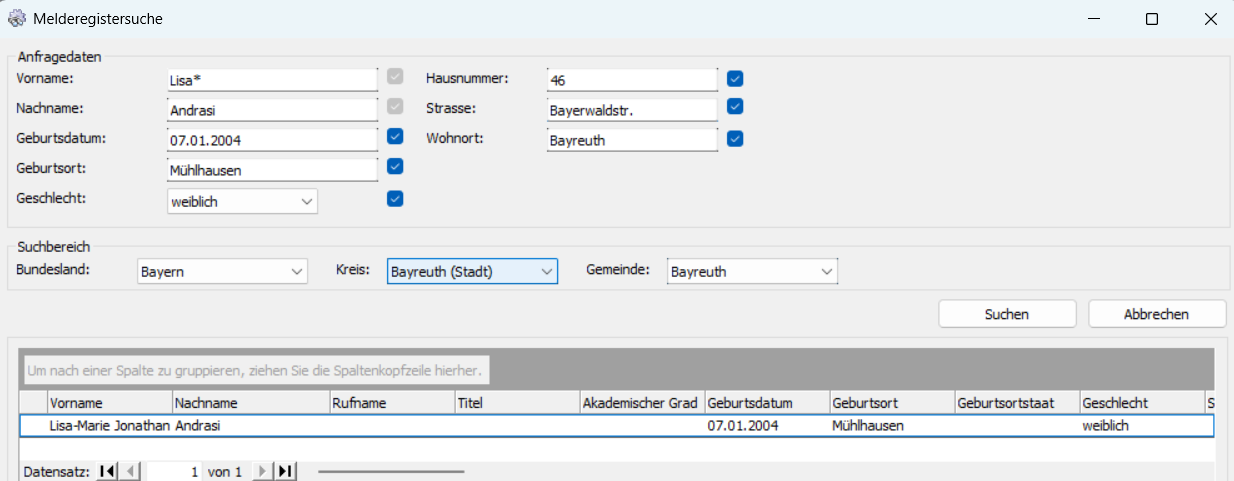Uncheck the Geburtsdatum checkbox
Image resolution: width=1234 pixels, height=481 pixels.
(395, 136)
